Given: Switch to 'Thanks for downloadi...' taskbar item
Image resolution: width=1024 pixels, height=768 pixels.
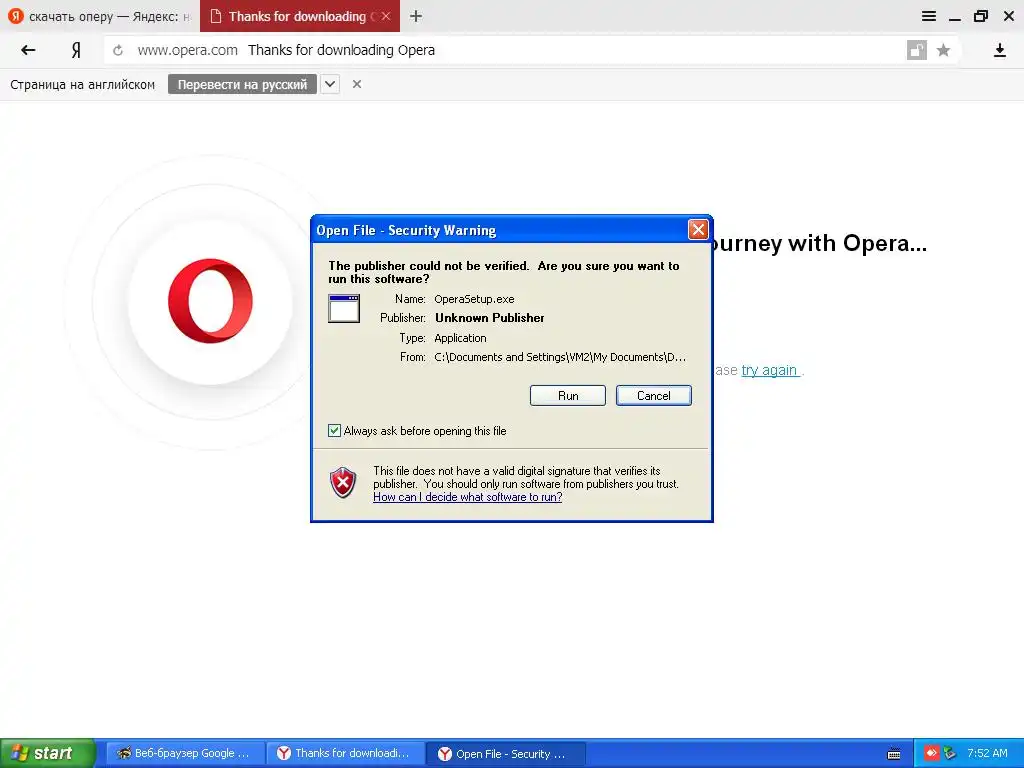Looking at the screenshot, I should coord(345,754).
